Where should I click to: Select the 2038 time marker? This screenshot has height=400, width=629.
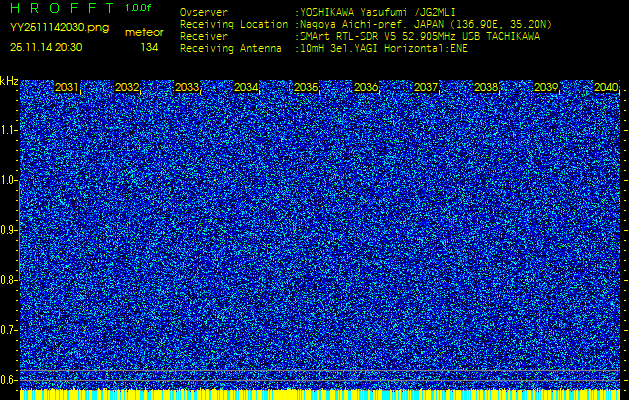click(x=486, y=87)
